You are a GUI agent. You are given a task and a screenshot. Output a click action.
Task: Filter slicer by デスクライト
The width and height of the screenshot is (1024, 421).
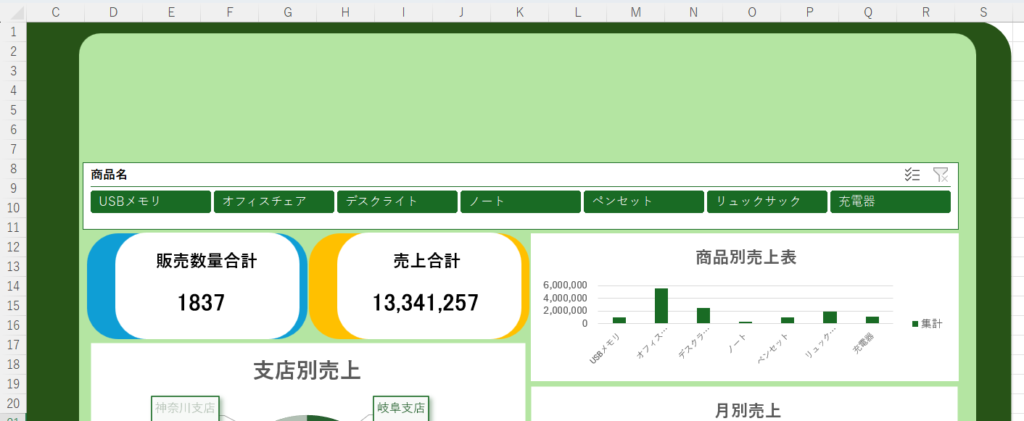pyautogui.click(x=397, y=202)
